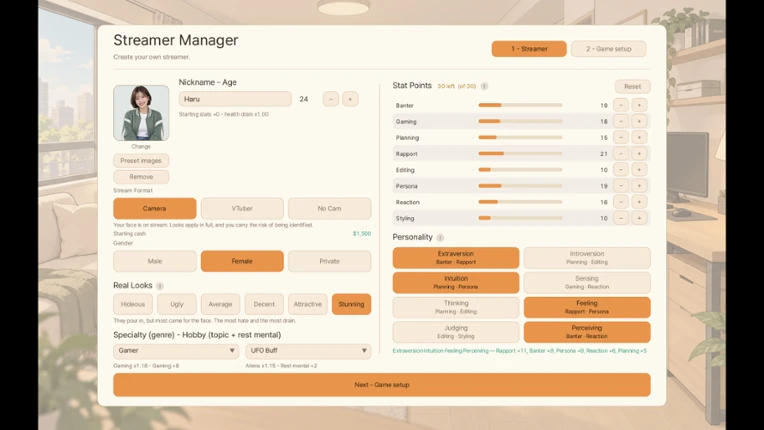Increase the Persona stat
Screen dimensions: 764x430
(x=639, y=186)
